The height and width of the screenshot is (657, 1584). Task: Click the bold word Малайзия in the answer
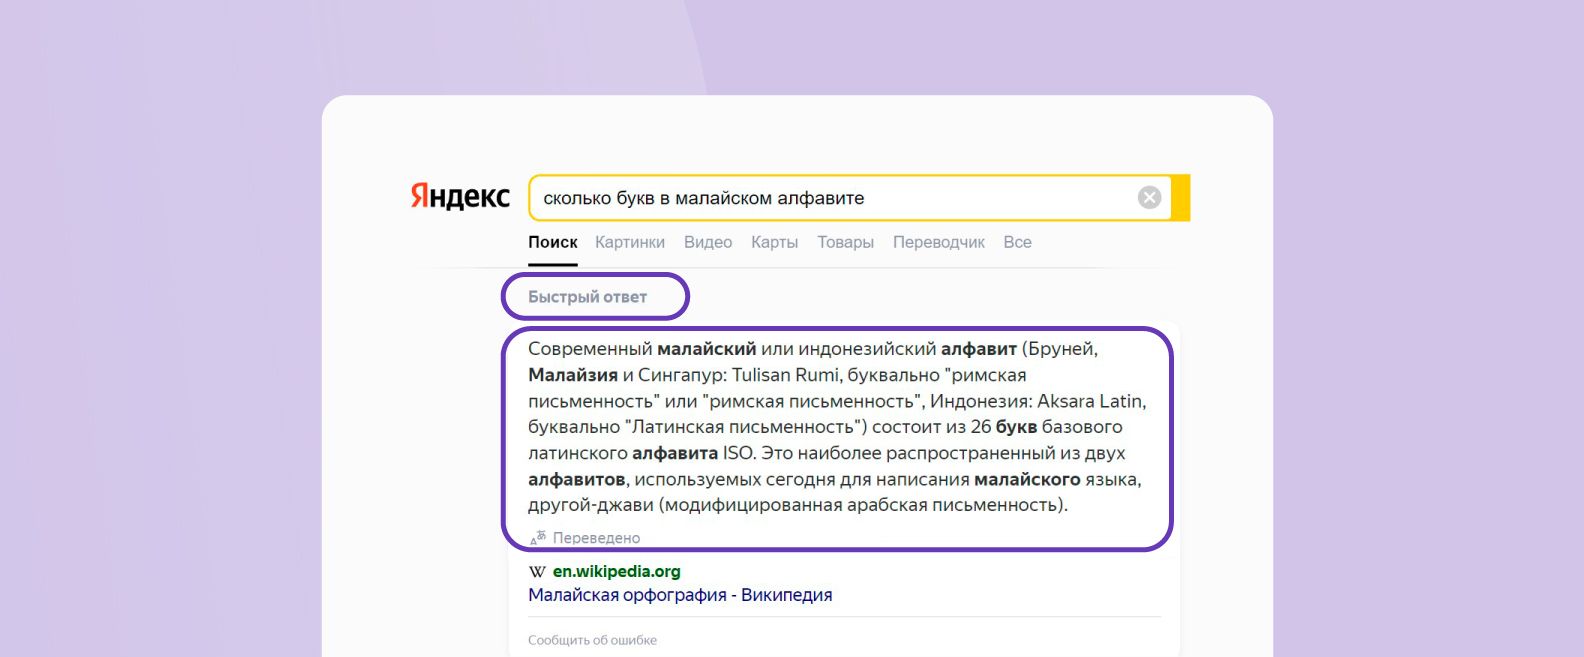coord(572,375)
